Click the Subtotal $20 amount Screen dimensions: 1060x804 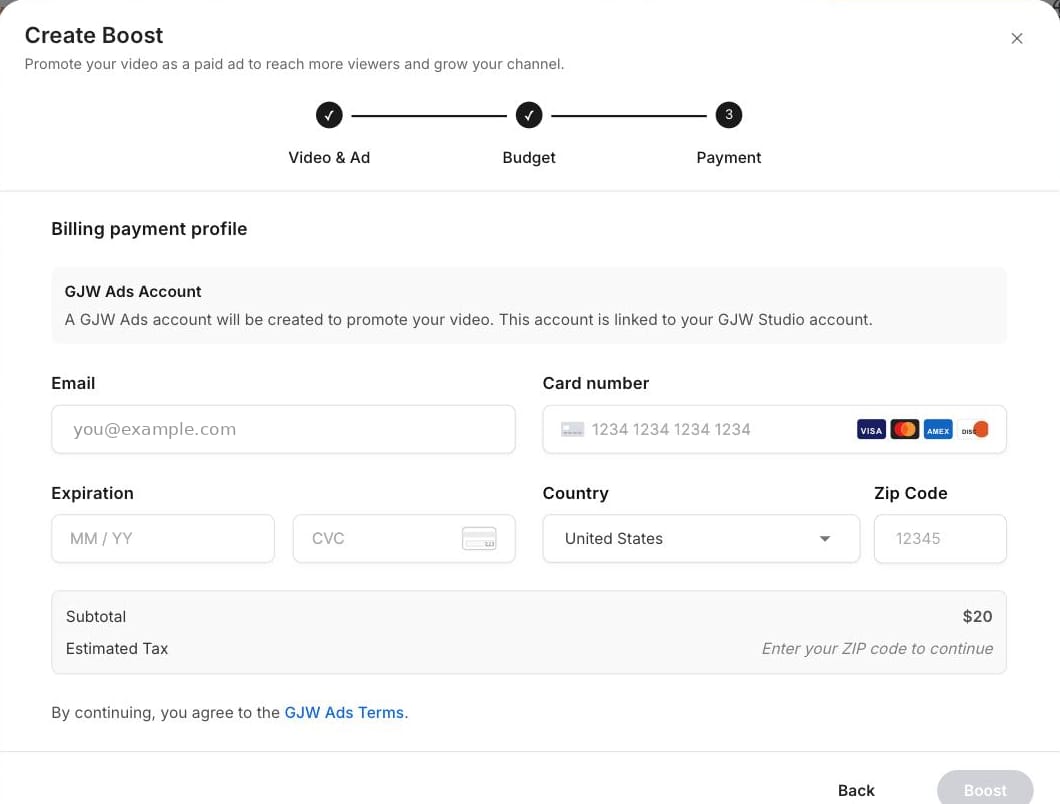point(977,617)
